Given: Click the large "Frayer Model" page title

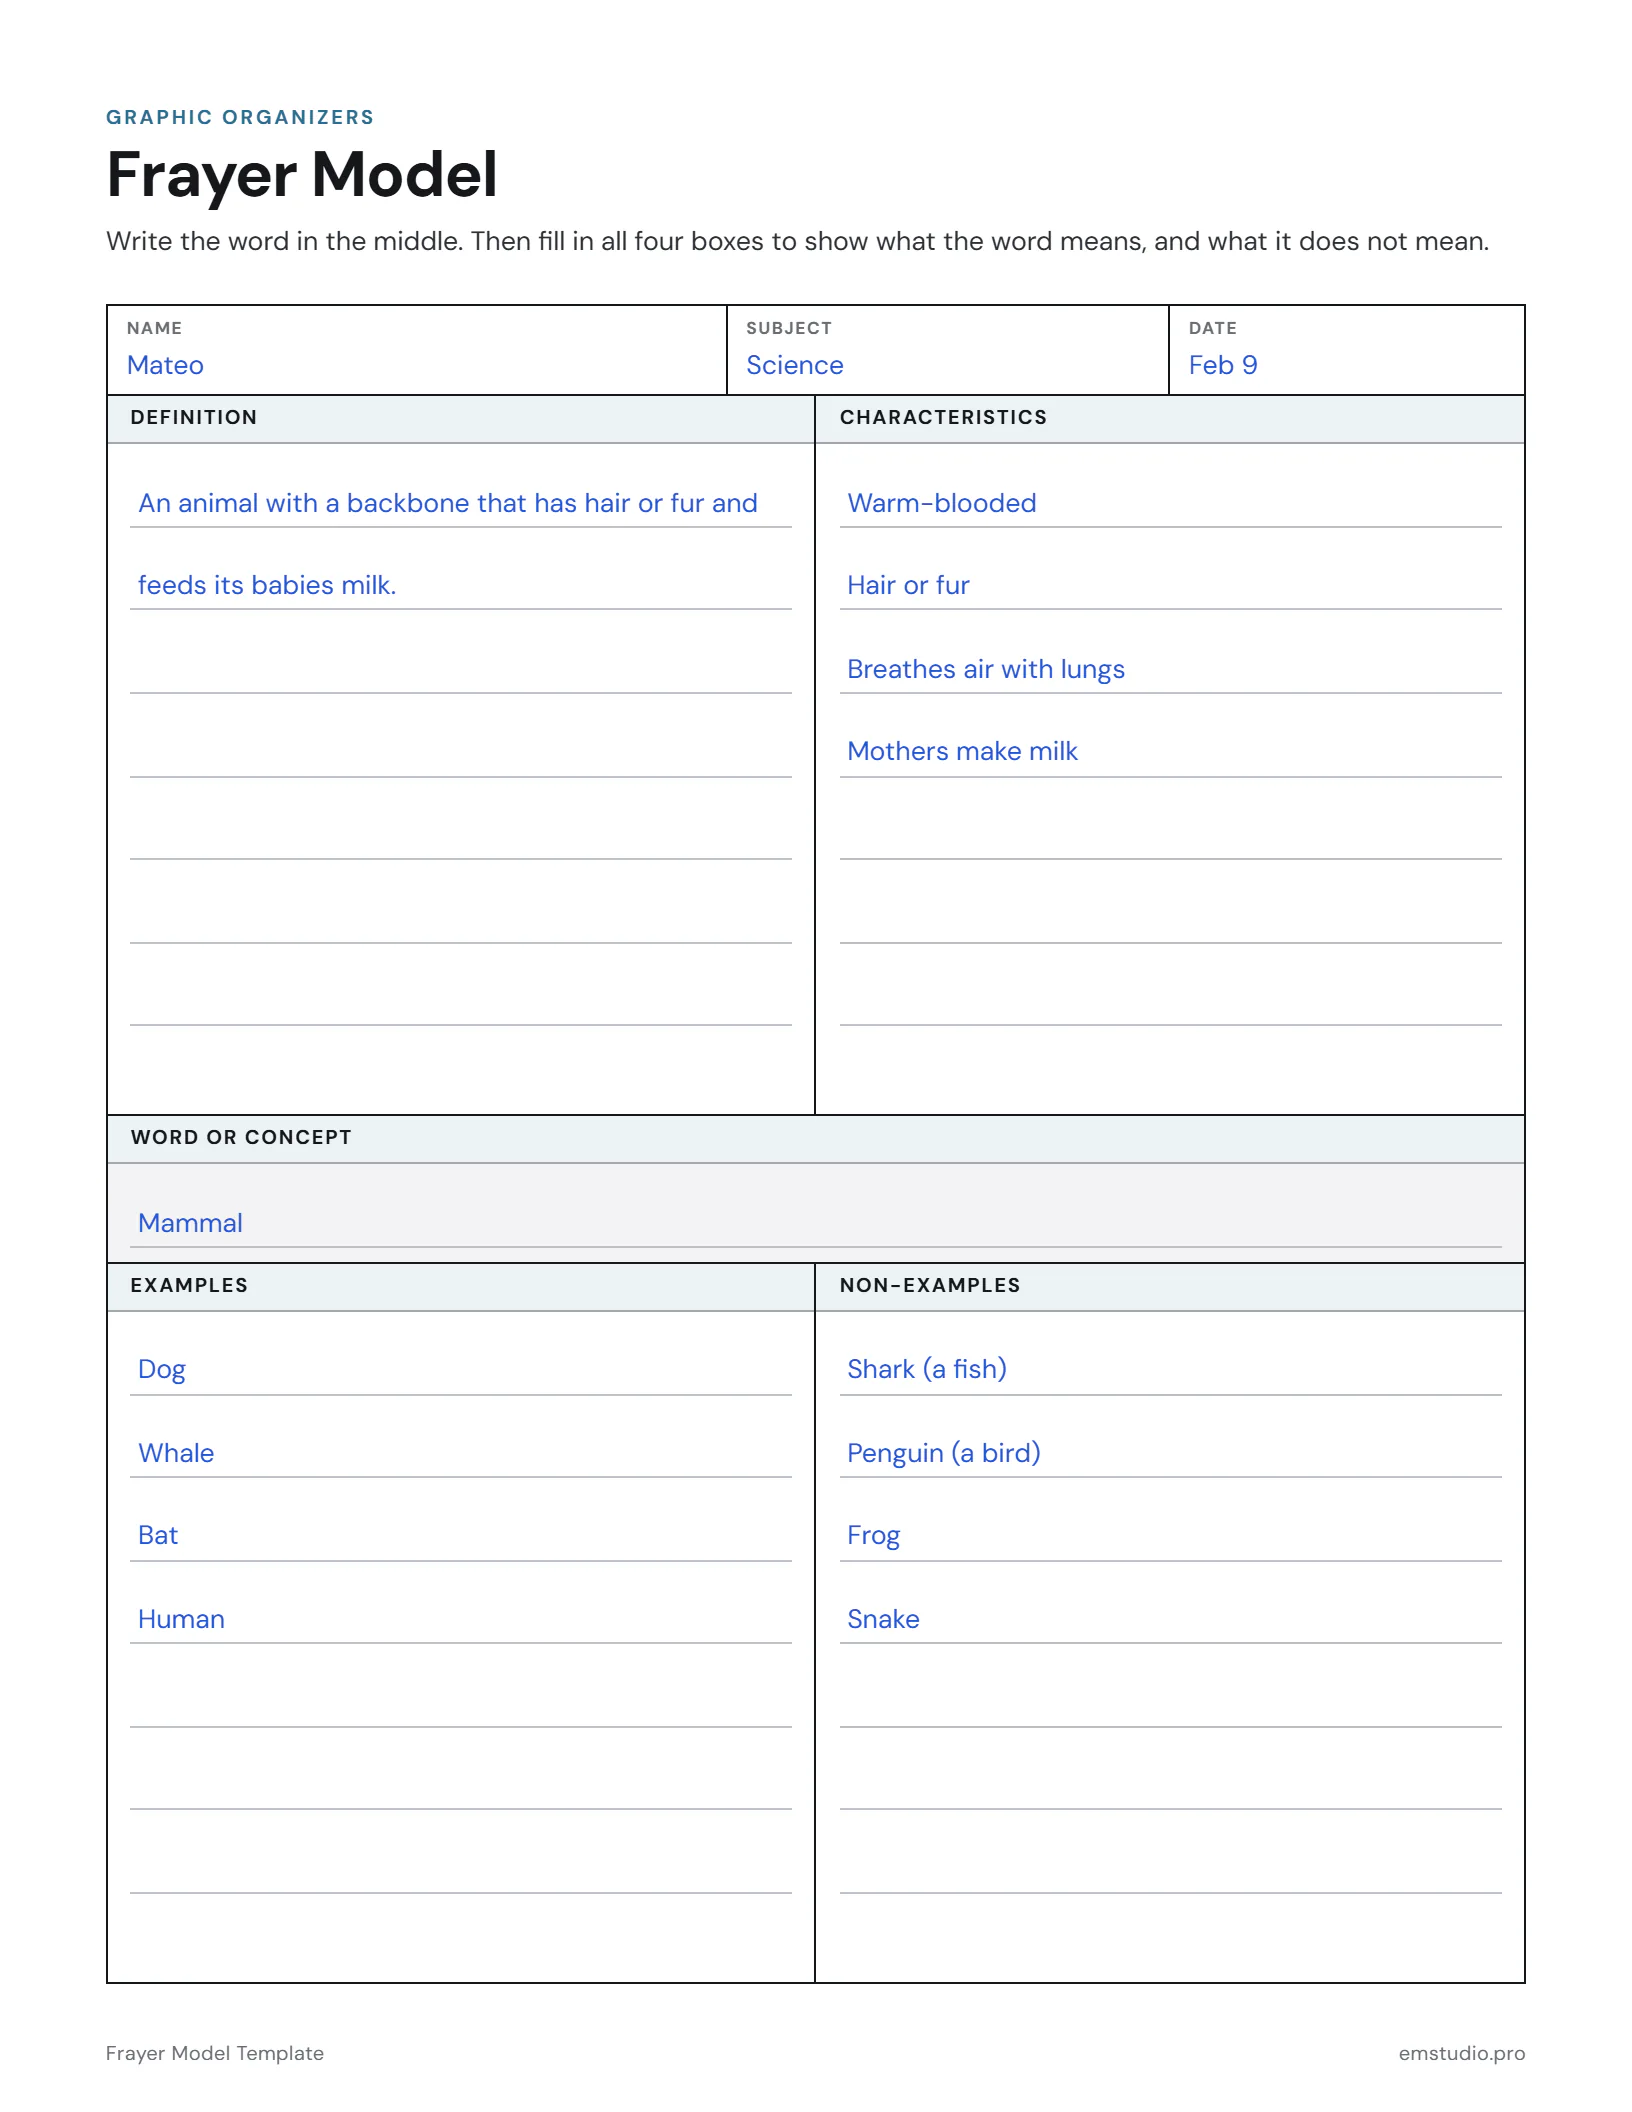Looking at the screenshot, I should click(302, 175).
